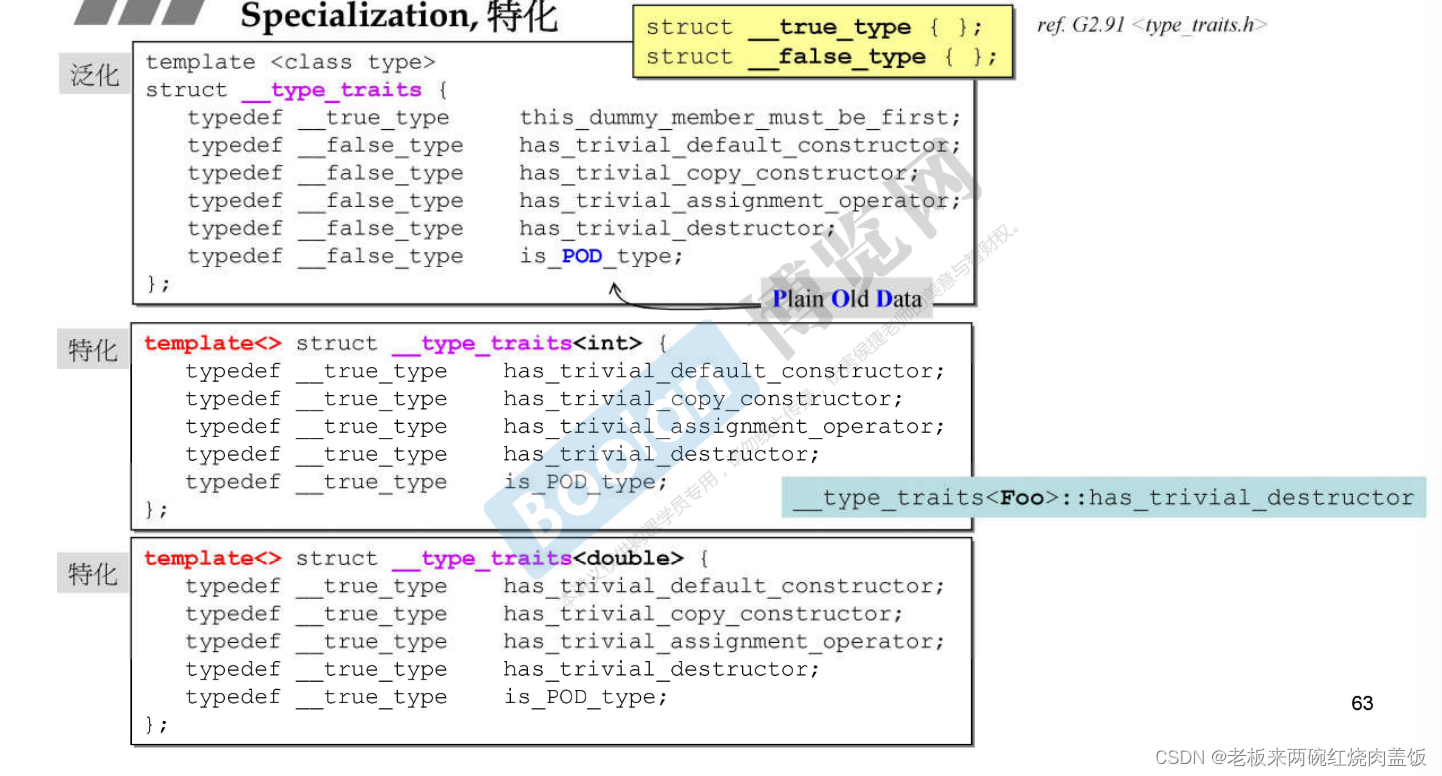The width and height of the screenshot is (1442, 776).
Task: Click has_trivial_copy_constructor in the double specialization
Action: coord(703,614)
